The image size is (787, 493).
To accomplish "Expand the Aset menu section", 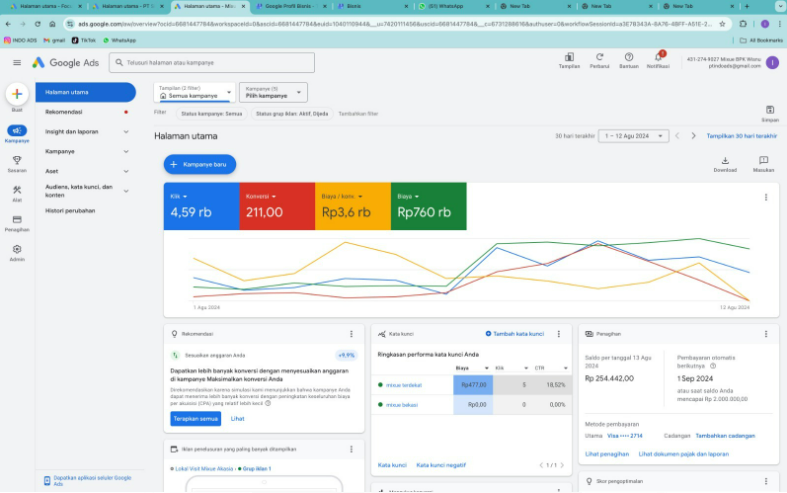I will 86,171.
